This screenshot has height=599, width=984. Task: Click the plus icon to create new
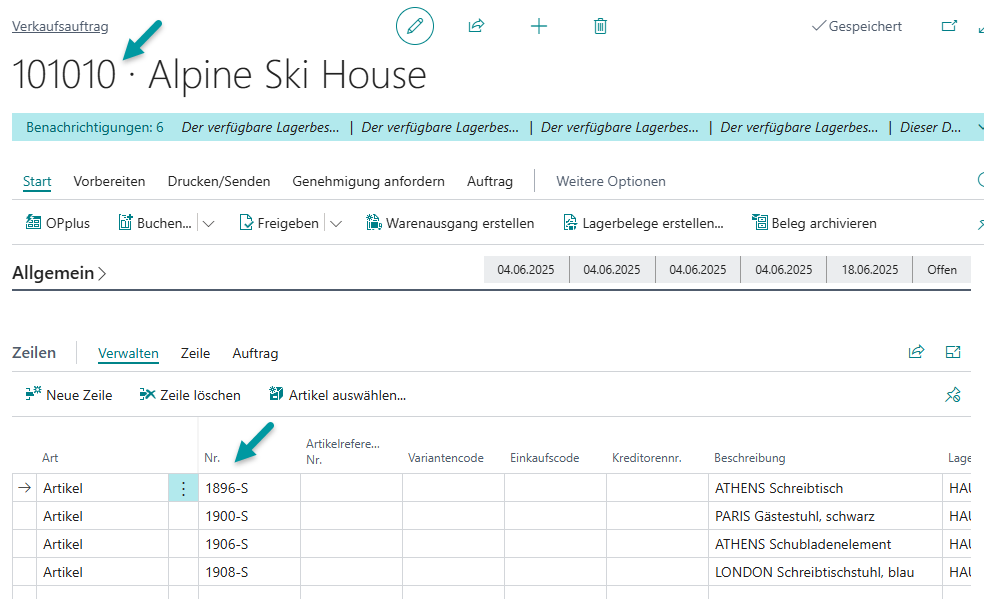pos(539,26)
